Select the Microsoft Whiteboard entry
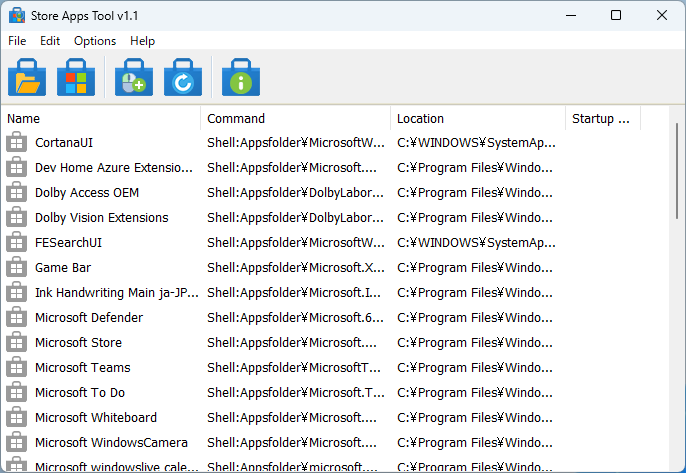Image resolution: width=686 pixels, height=473 pixels. [x=96, y=417]
